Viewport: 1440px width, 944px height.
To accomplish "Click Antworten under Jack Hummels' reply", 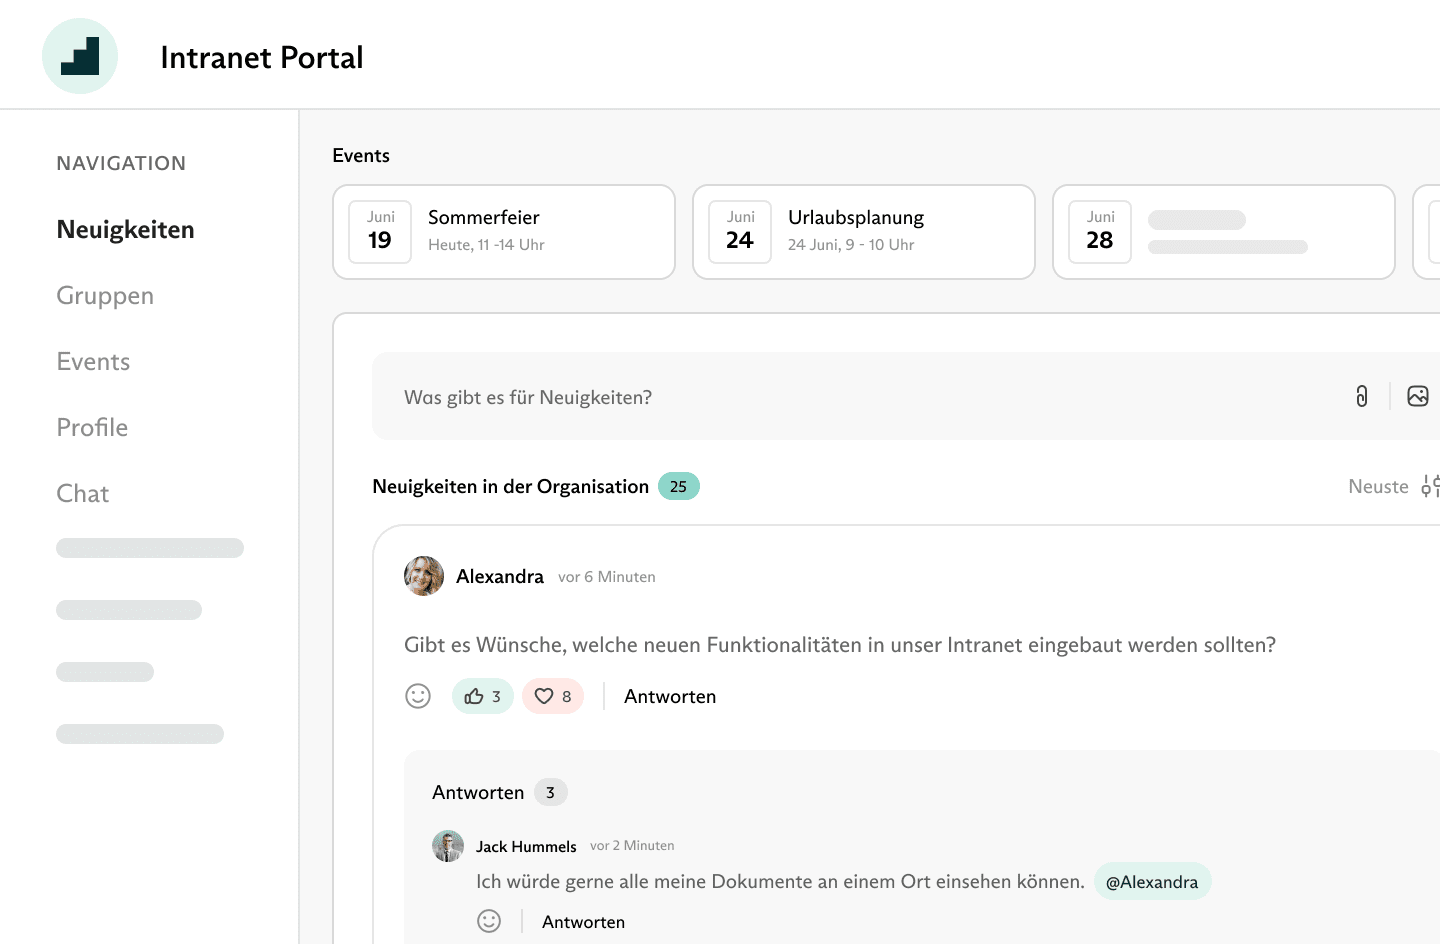I will click(x=583, y=922).
